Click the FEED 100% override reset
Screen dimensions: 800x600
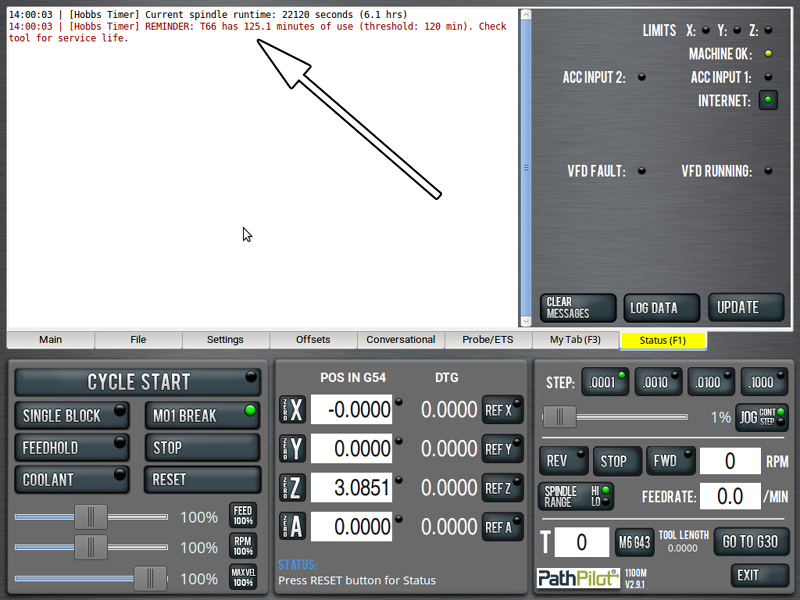click(243, 516)
